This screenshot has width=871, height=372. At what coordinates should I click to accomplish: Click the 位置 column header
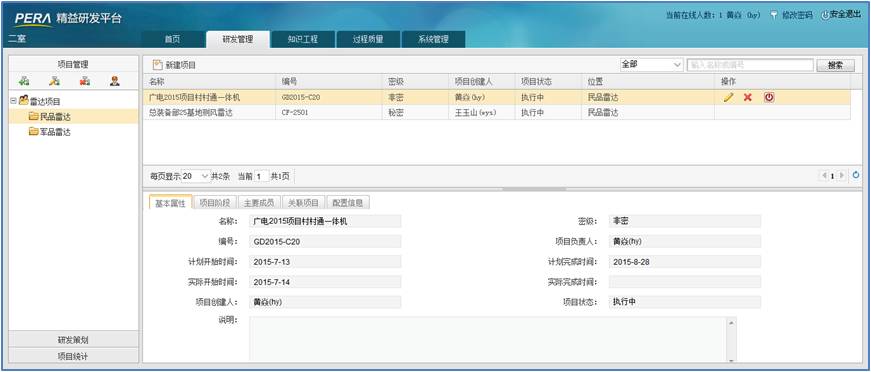(x=648, y=81)
